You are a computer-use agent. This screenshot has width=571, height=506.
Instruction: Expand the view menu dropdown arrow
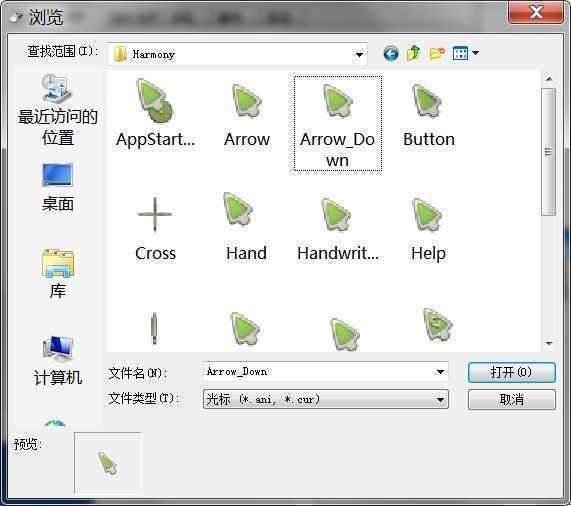coord(475,53)
